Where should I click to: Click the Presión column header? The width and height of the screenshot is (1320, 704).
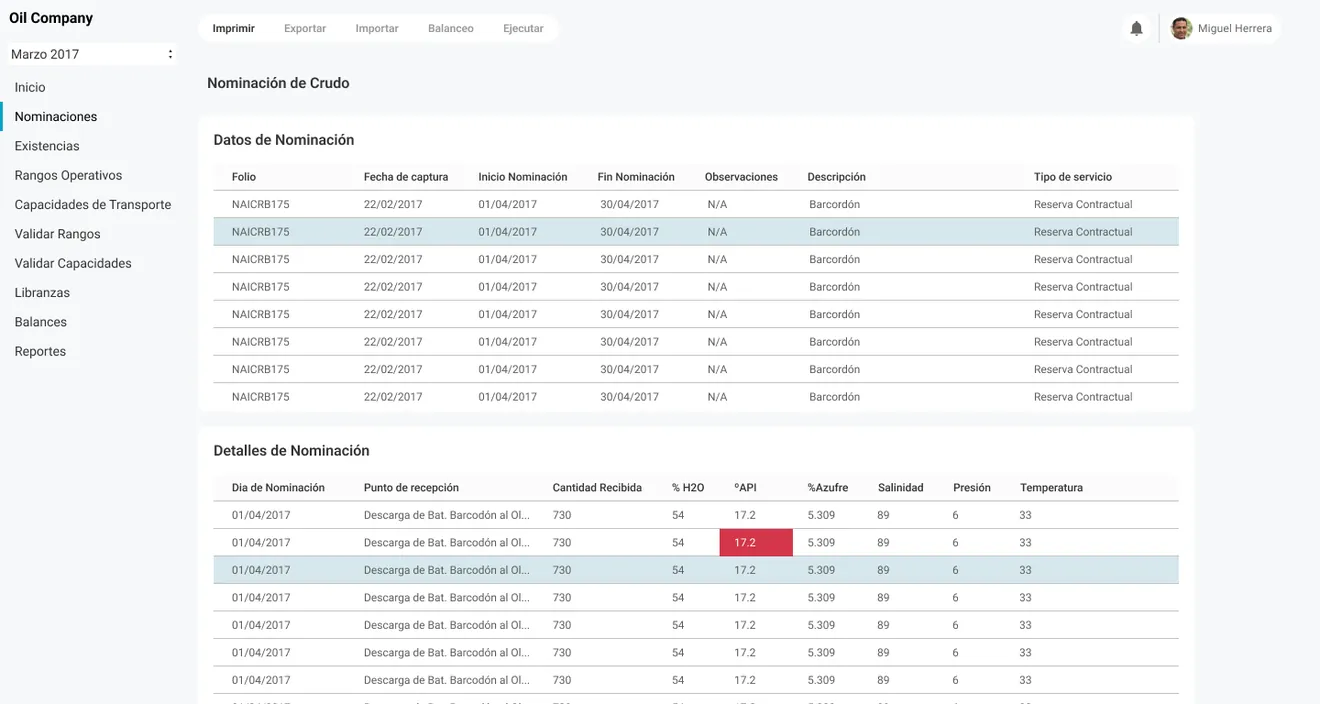click(x=972, y=488)
